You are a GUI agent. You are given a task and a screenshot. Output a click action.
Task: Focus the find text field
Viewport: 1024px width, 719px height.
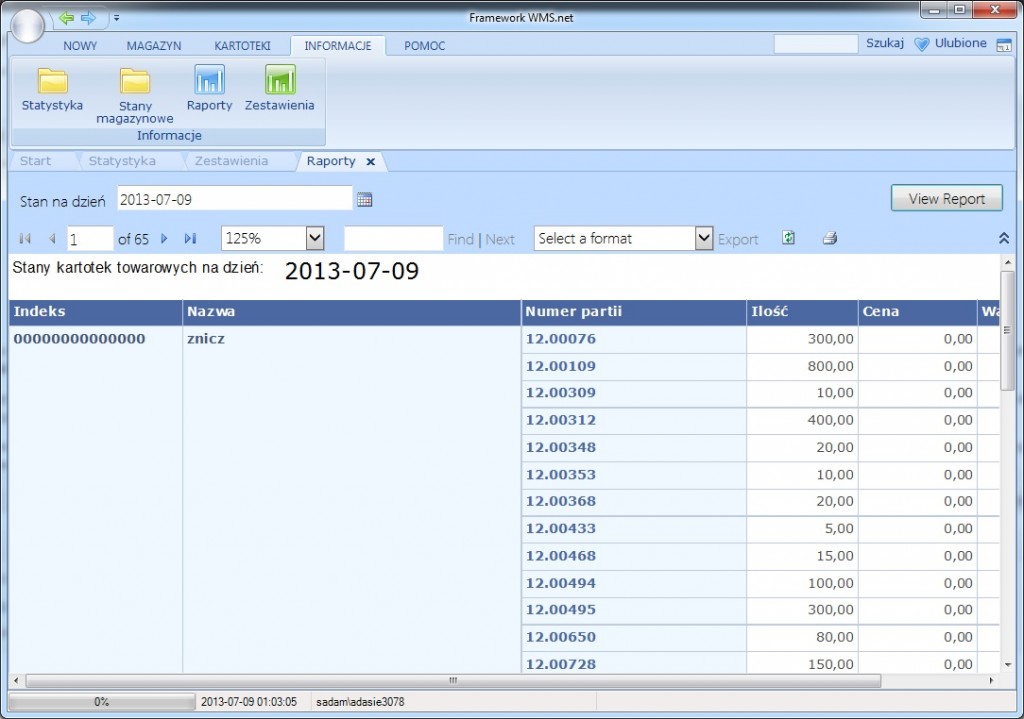click(394, 238)
